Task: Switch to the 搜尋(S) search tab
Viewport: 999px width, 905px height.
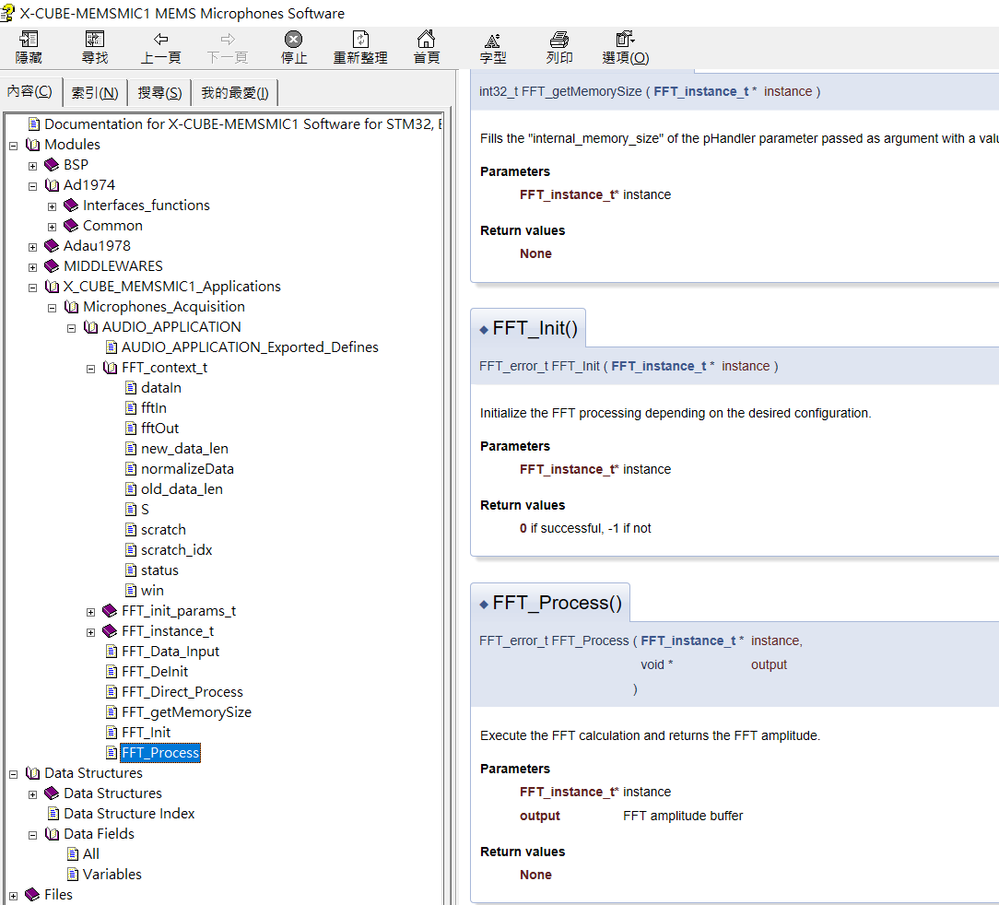Action: 160,93
